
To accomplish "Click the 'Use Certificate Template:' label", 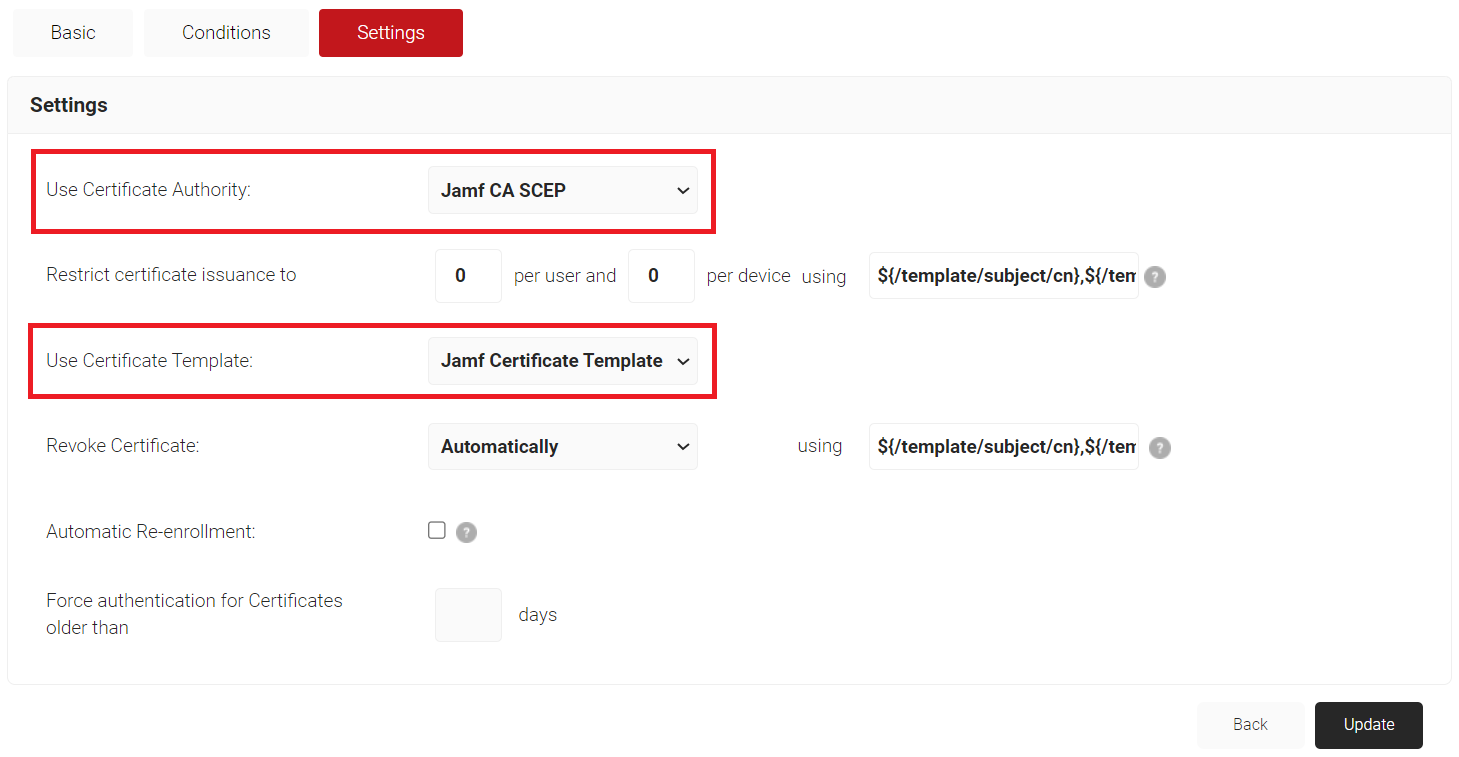I will (150, 361).
